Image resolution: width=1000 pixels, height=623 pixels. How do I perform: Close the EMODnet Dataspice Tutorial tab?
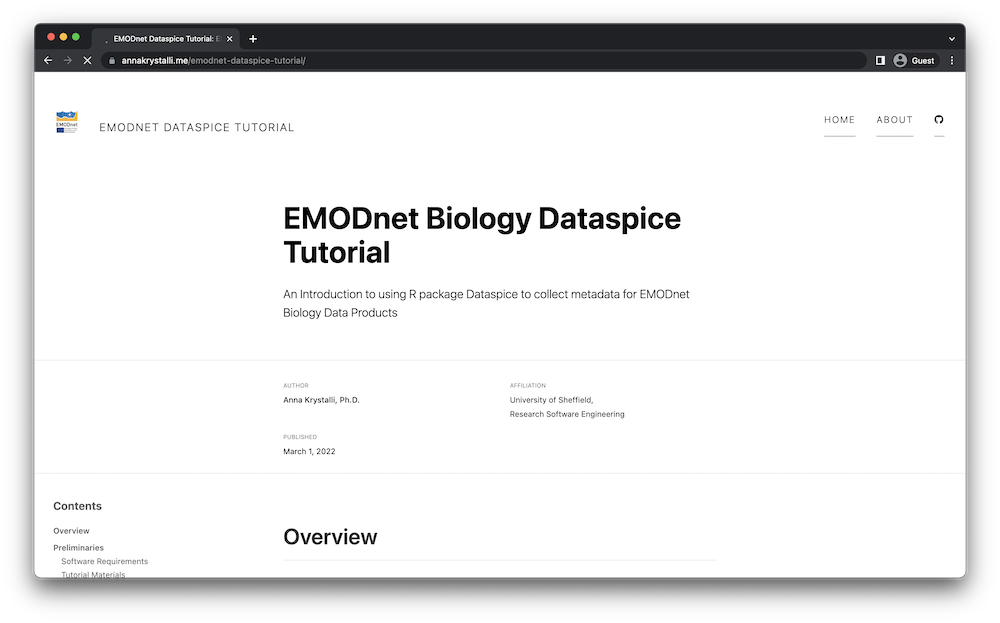pyautogui.click(x=230, y=39)
